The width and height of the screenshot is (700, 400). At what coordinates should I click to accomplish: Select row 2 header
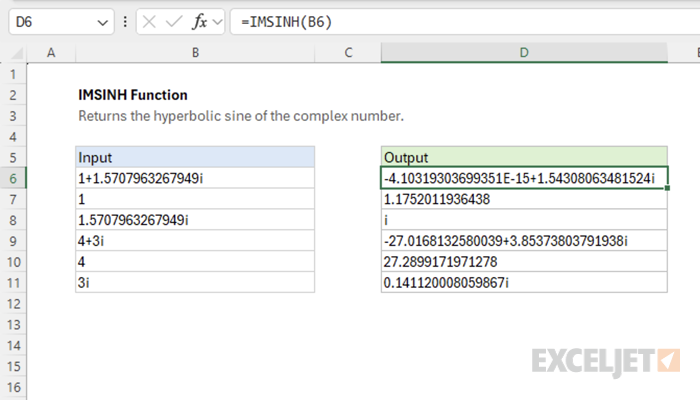pyautogui.click(x=13, y=95)
